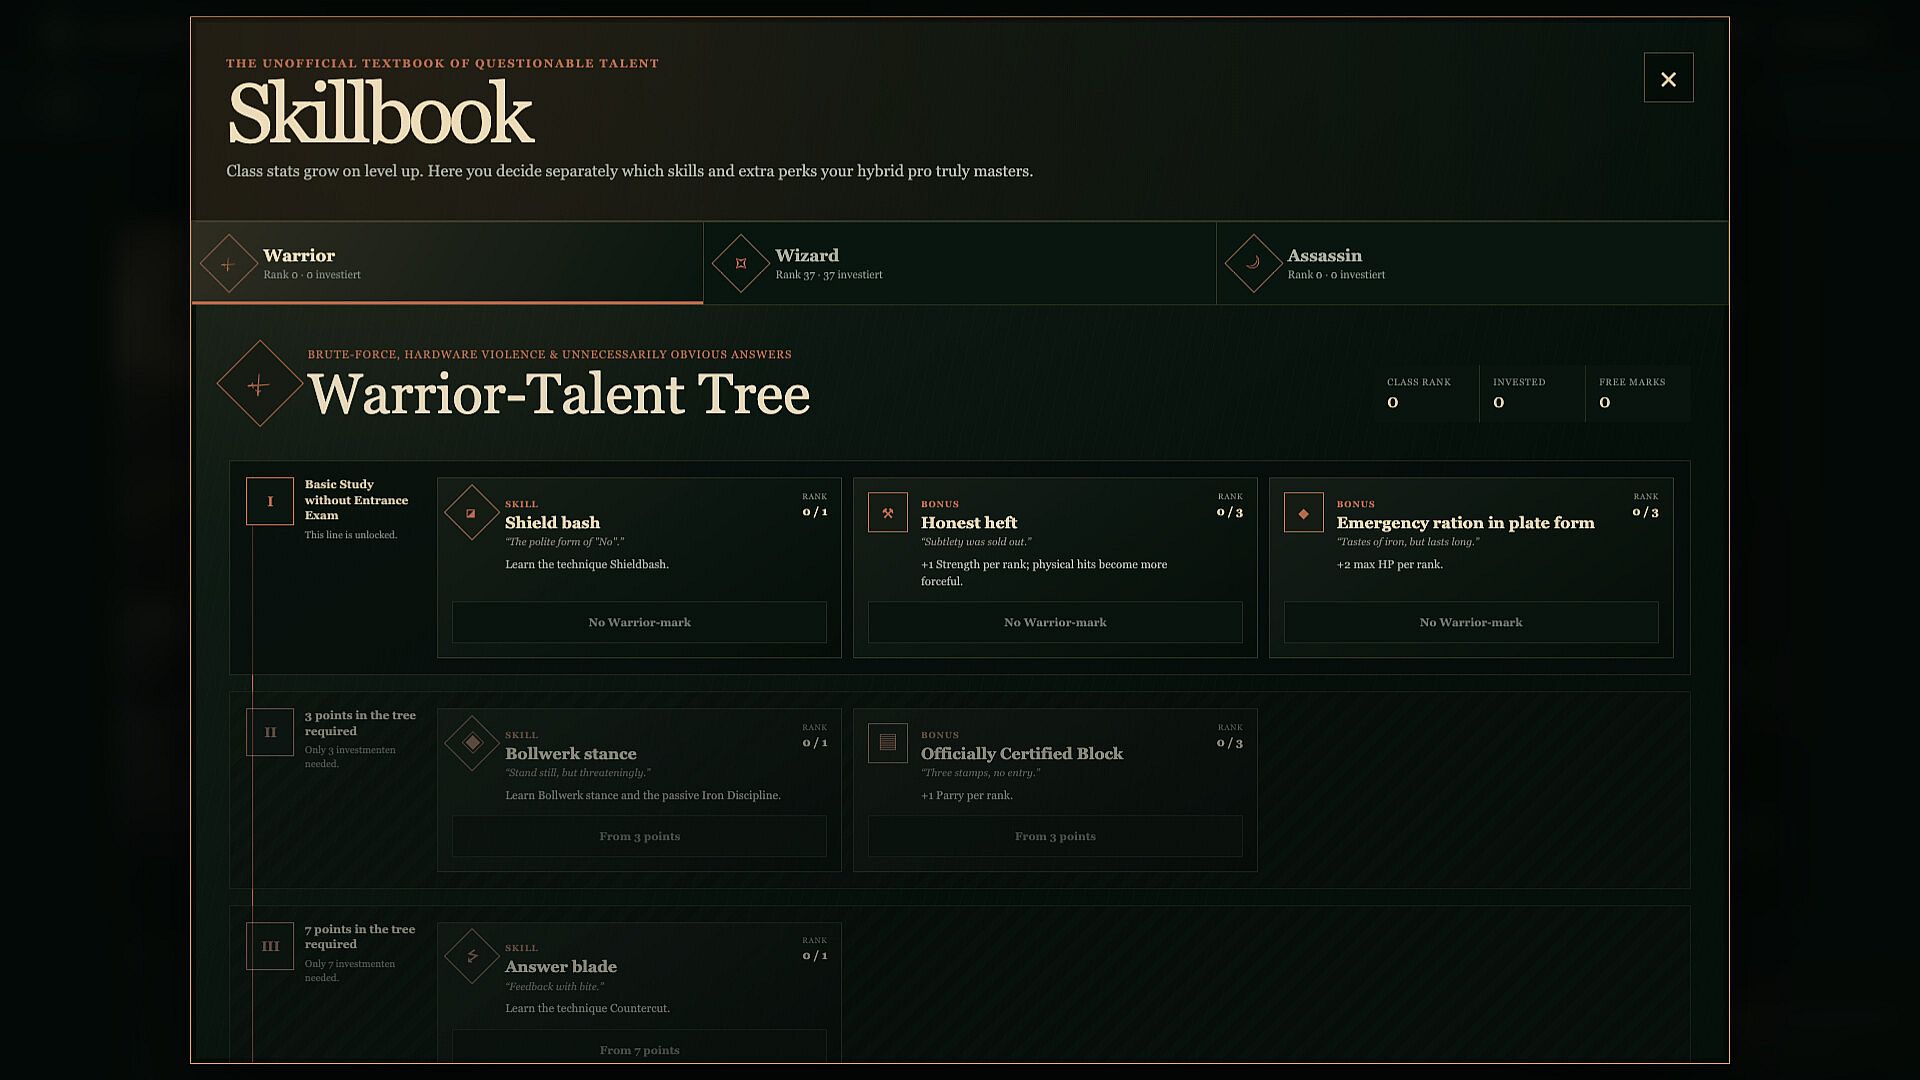This screenshot has width=1920, height=1080.
Task: Click the tier I roman numeral box
Action: point(270,501)
